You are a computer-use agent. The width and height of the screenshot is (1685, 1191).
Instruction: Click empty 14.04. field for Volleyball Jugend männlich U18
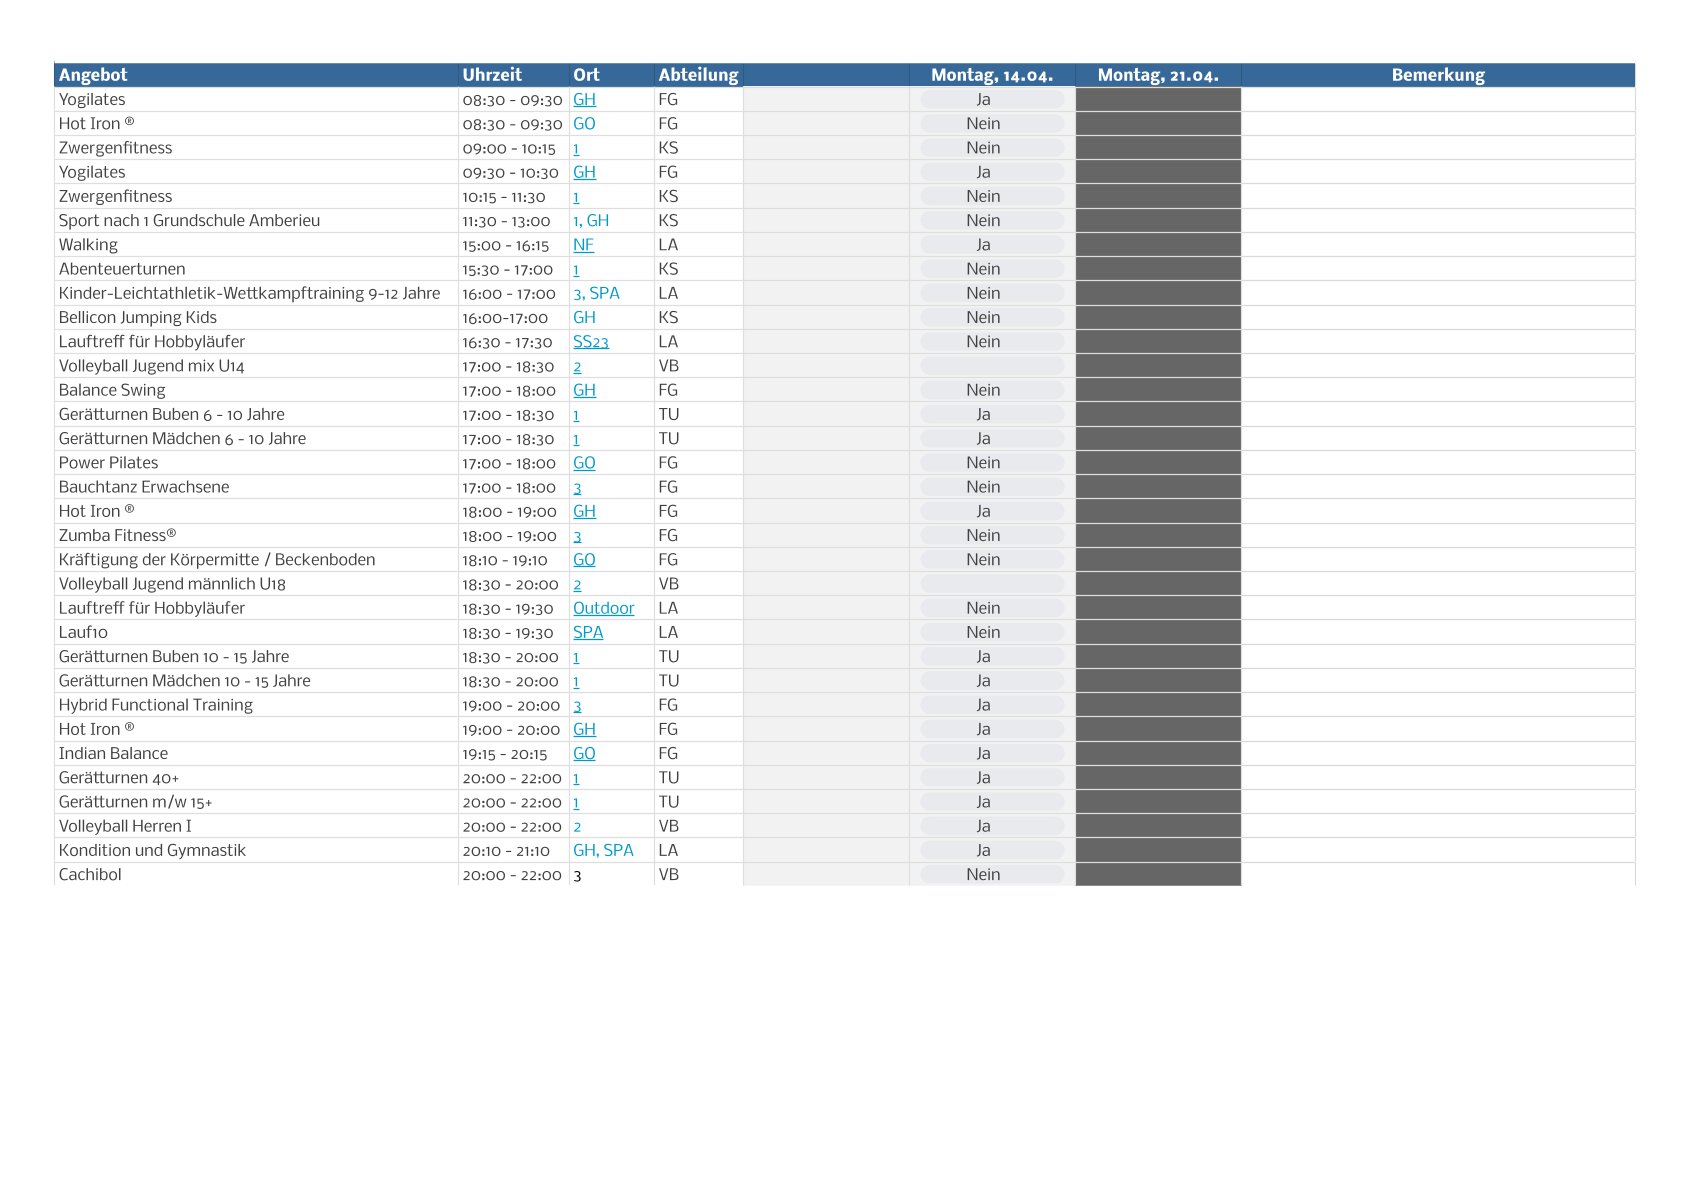[x=992, y=584]
